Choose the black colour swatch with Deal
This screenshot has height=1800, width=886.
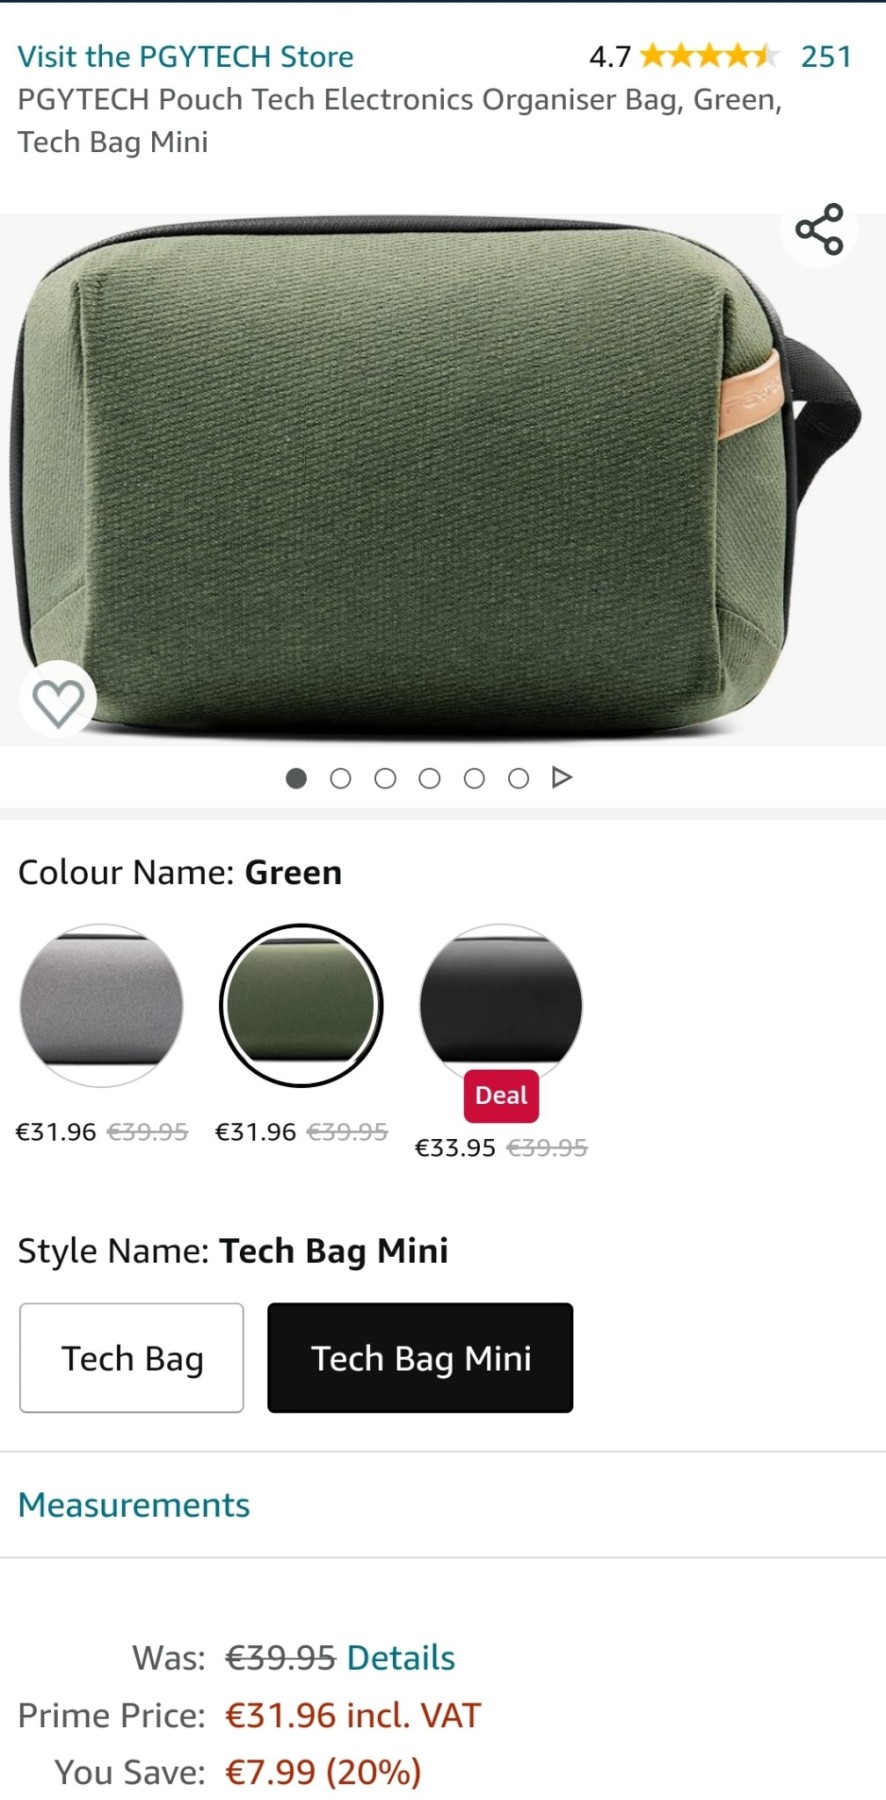[x=501, y=1005]
